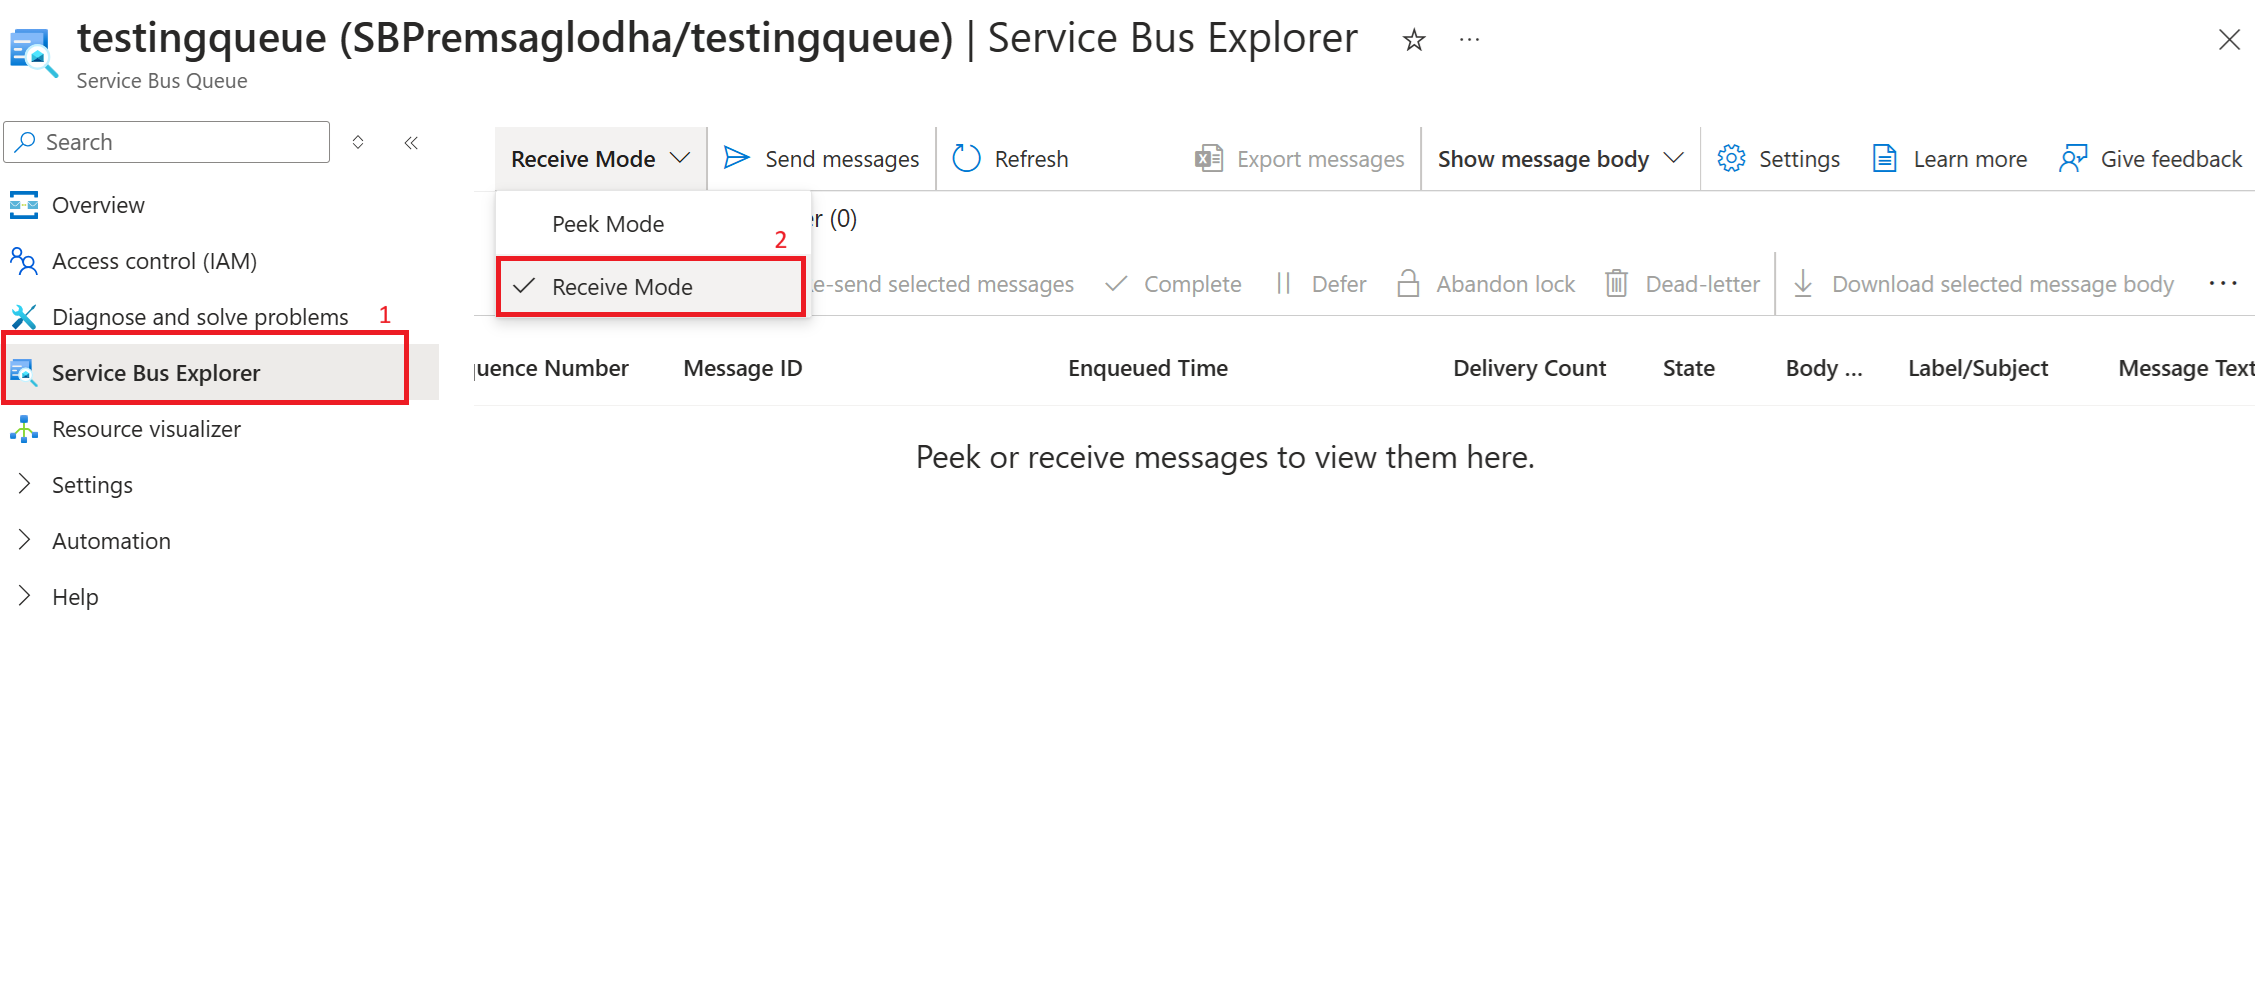Expand the Automation section
This screenshot has width=2255, height=998.
click(x=111, y=541)
